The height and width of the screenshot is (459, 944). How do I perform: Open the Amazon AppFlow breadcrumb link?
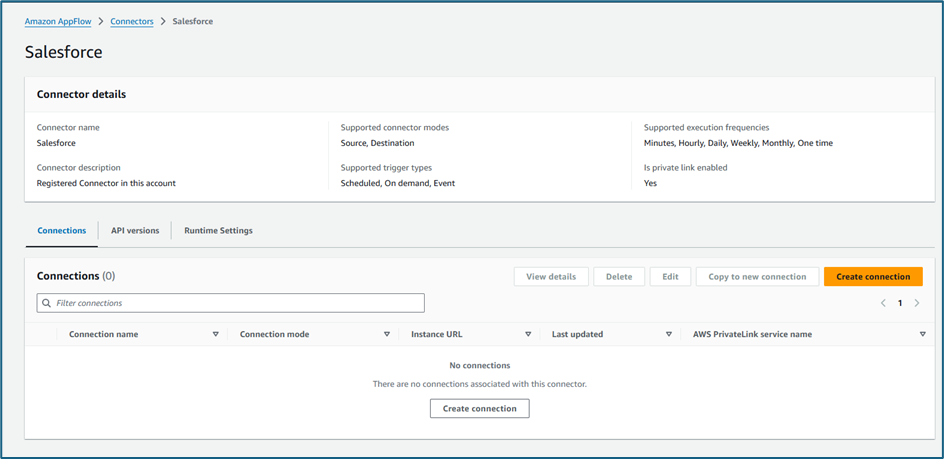pyautogui.click(x=58, y=21)
